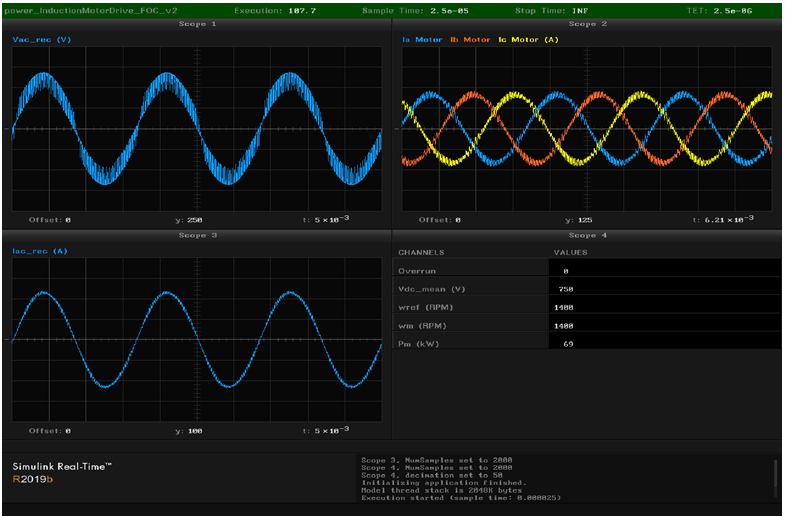Click the Sample Time readout in header
The image size is (785, 517).
(x=414, y=10)
